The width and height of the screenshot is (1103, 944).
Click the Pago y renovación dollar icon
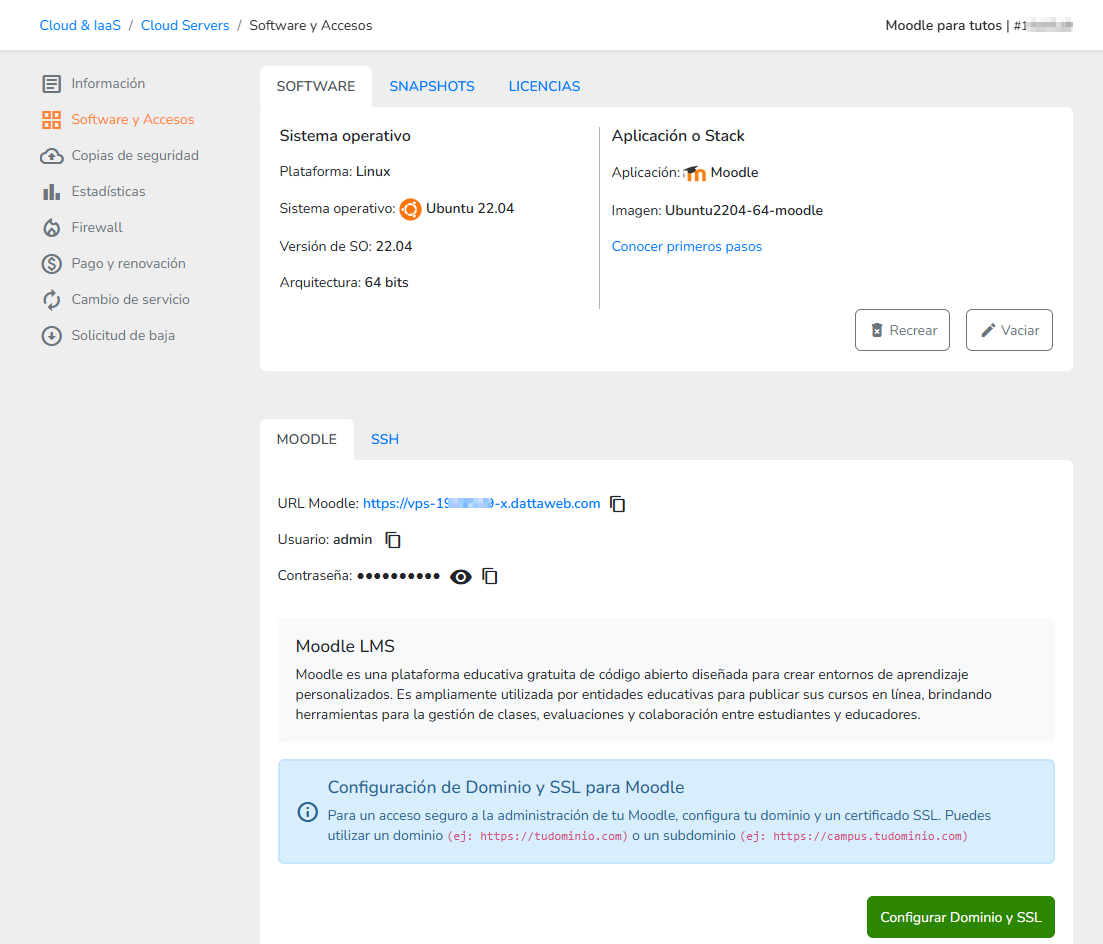pos(51,264)
